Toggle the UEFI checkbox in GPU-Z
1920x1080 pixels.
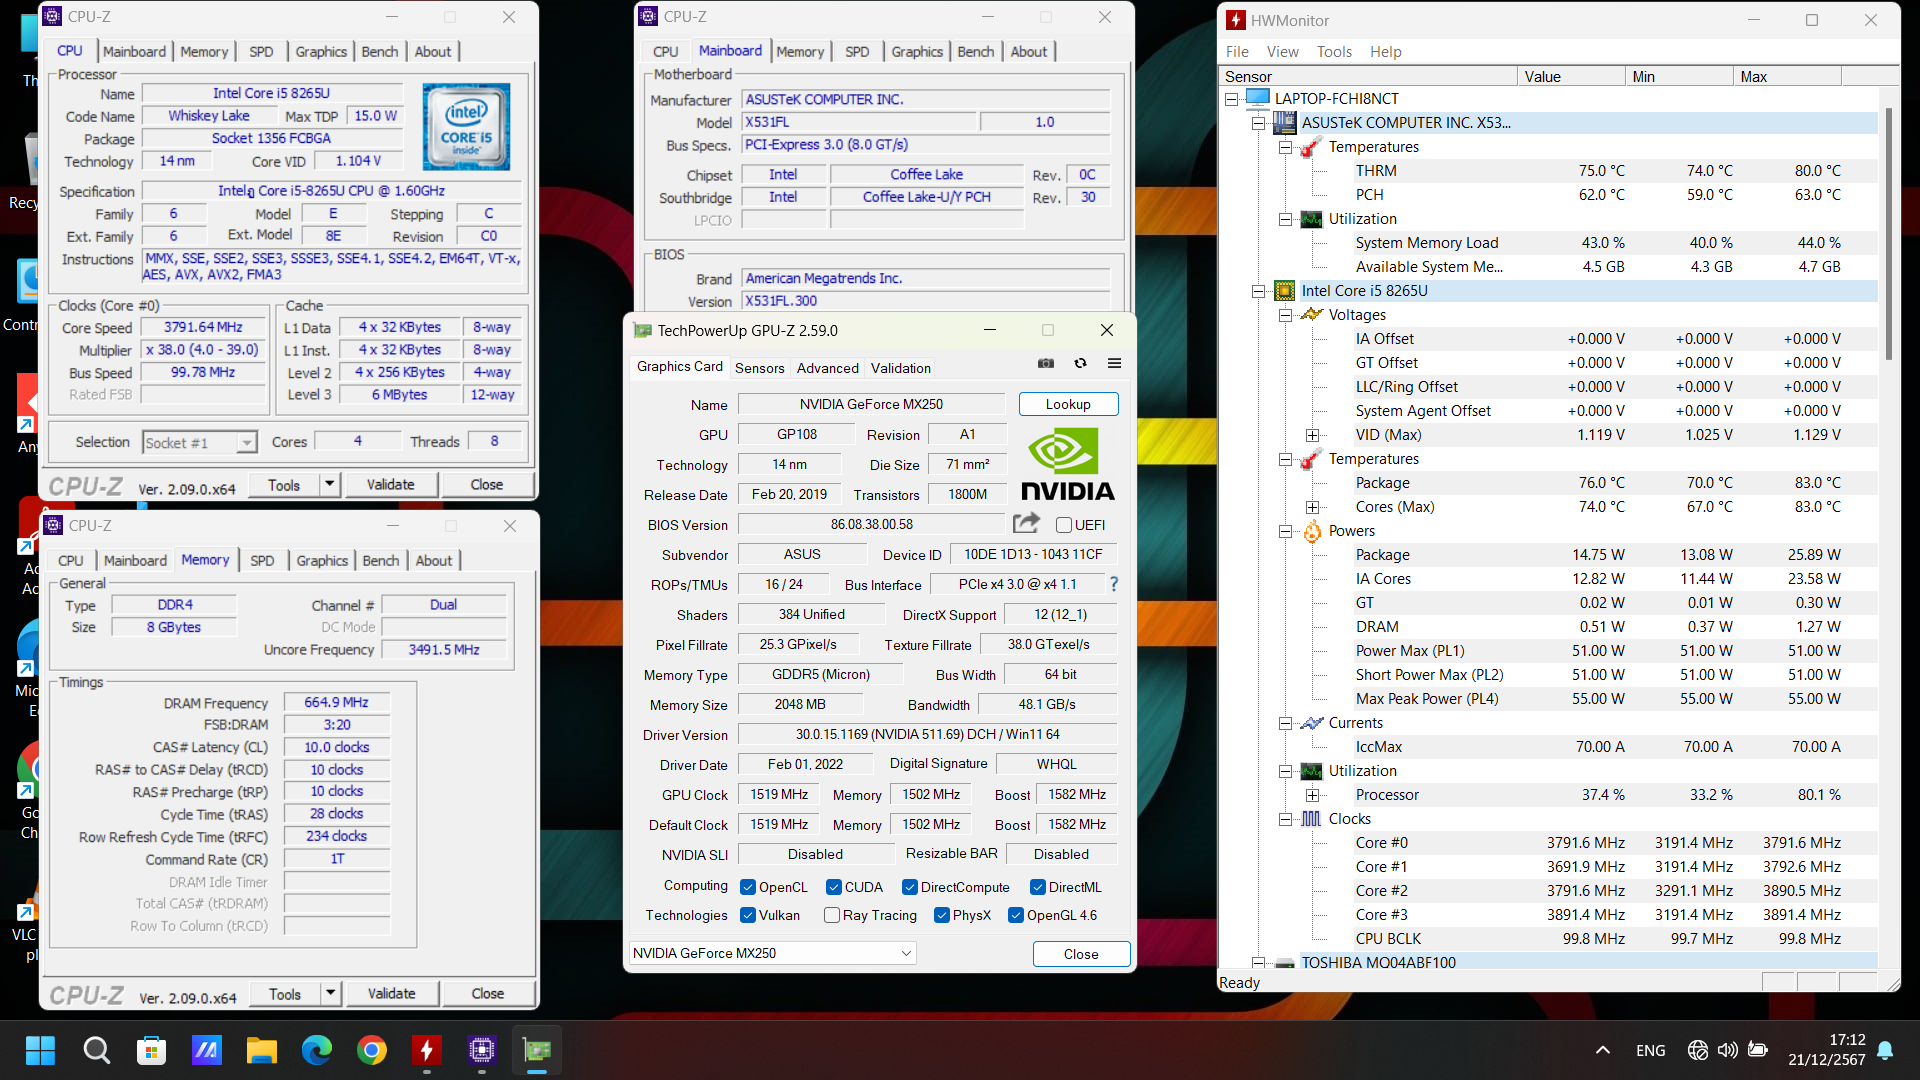1064,525
